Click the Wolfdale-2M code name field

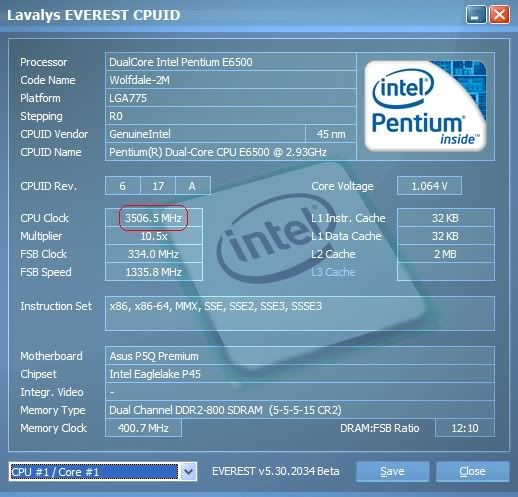[x=231, y=80]
